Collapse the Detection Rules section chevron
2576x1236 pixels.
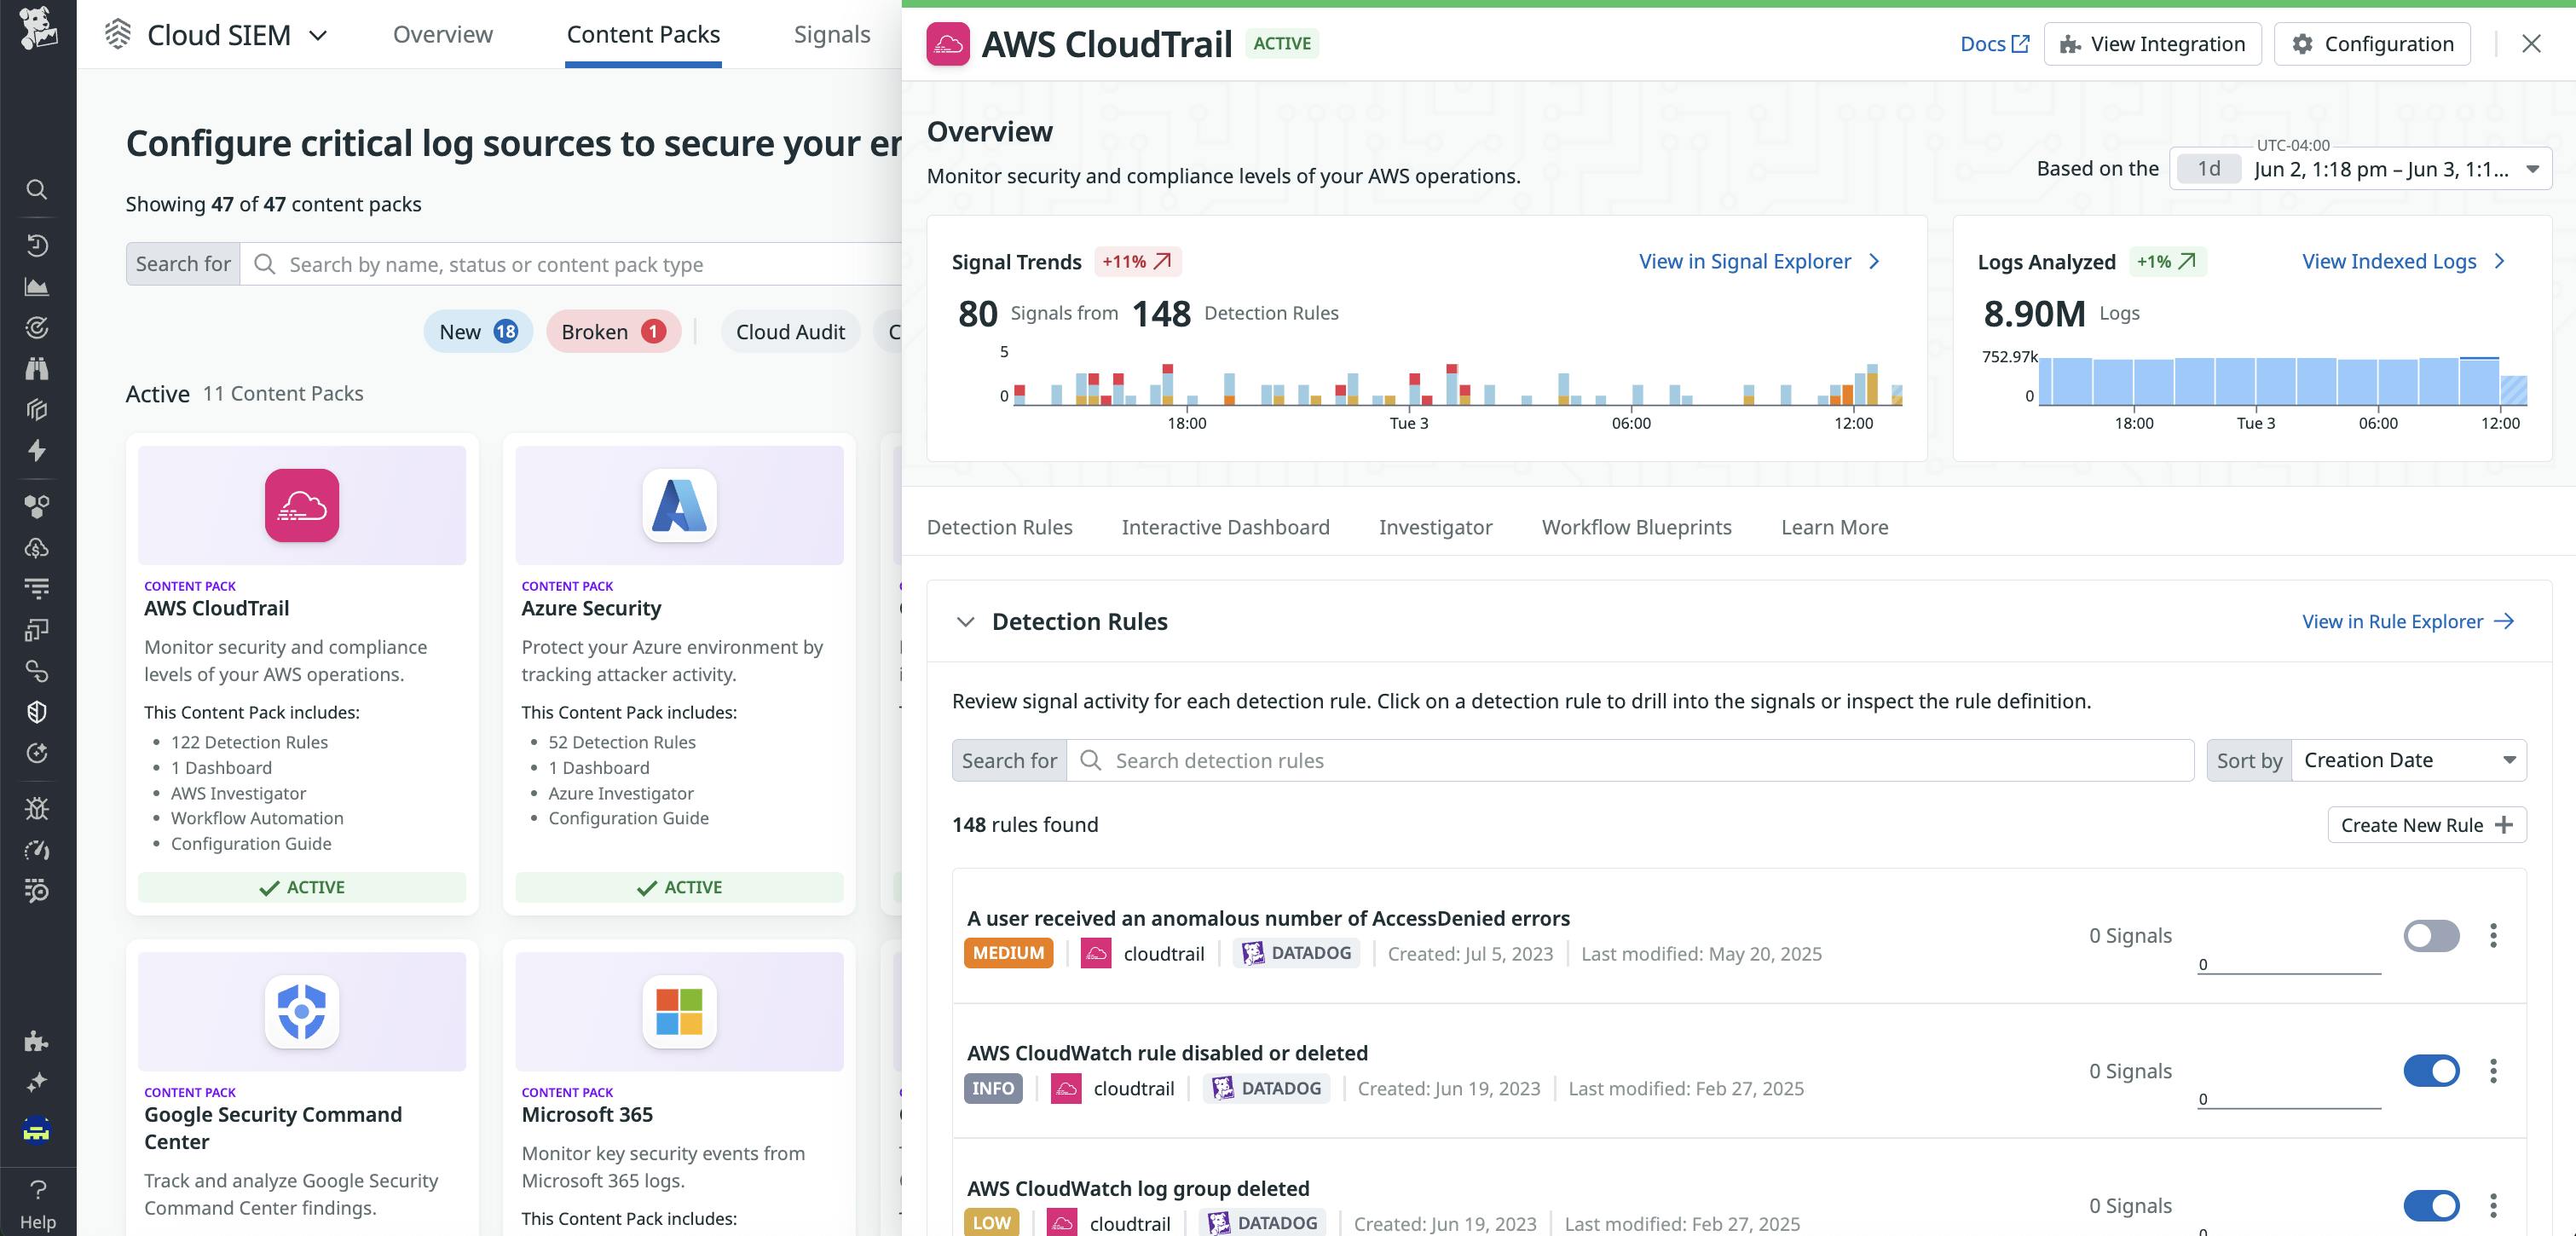tap(965, 622)
